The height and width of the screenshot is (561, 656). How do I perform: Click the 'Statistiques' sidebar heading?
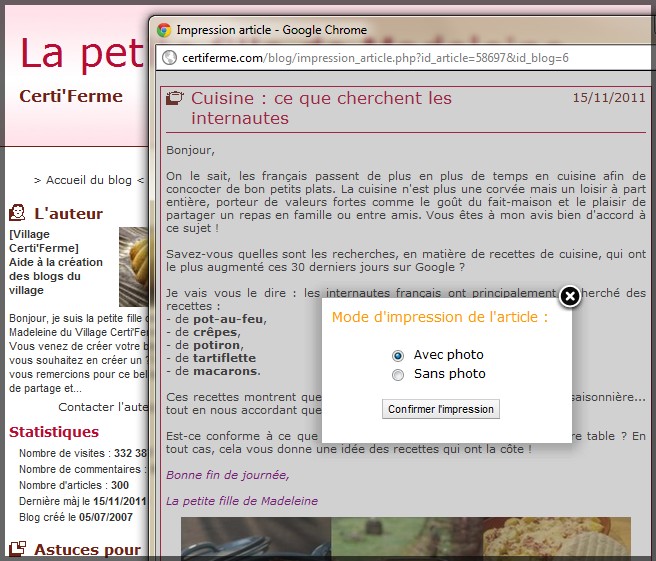pyautogui.click(x=54, y=432)
